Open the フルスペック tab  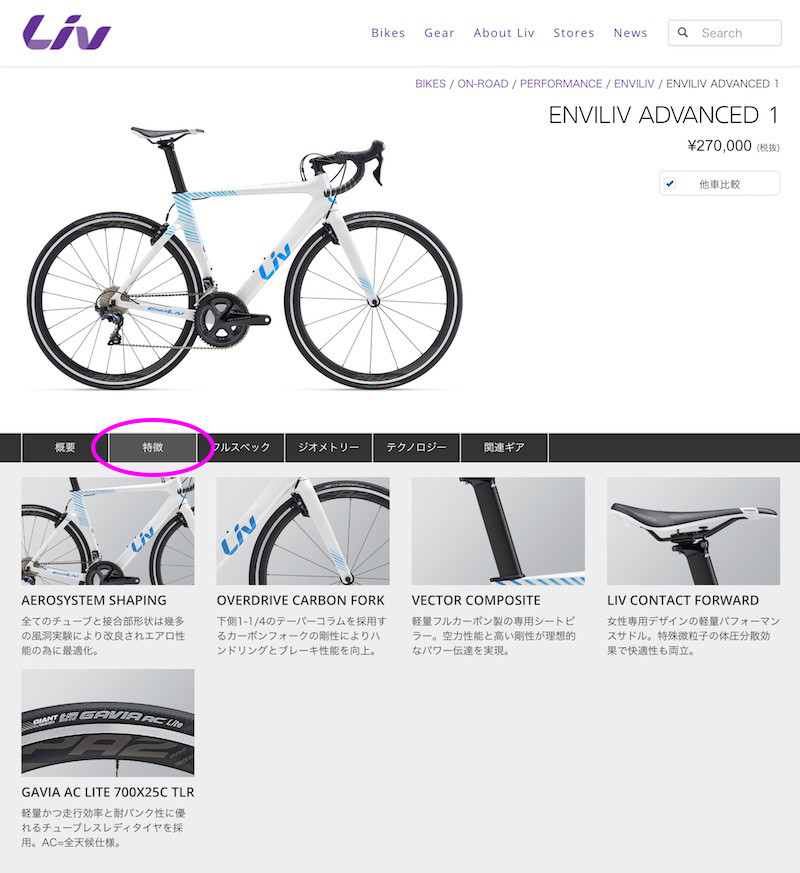pyautogui.click(x=241, y=447)
